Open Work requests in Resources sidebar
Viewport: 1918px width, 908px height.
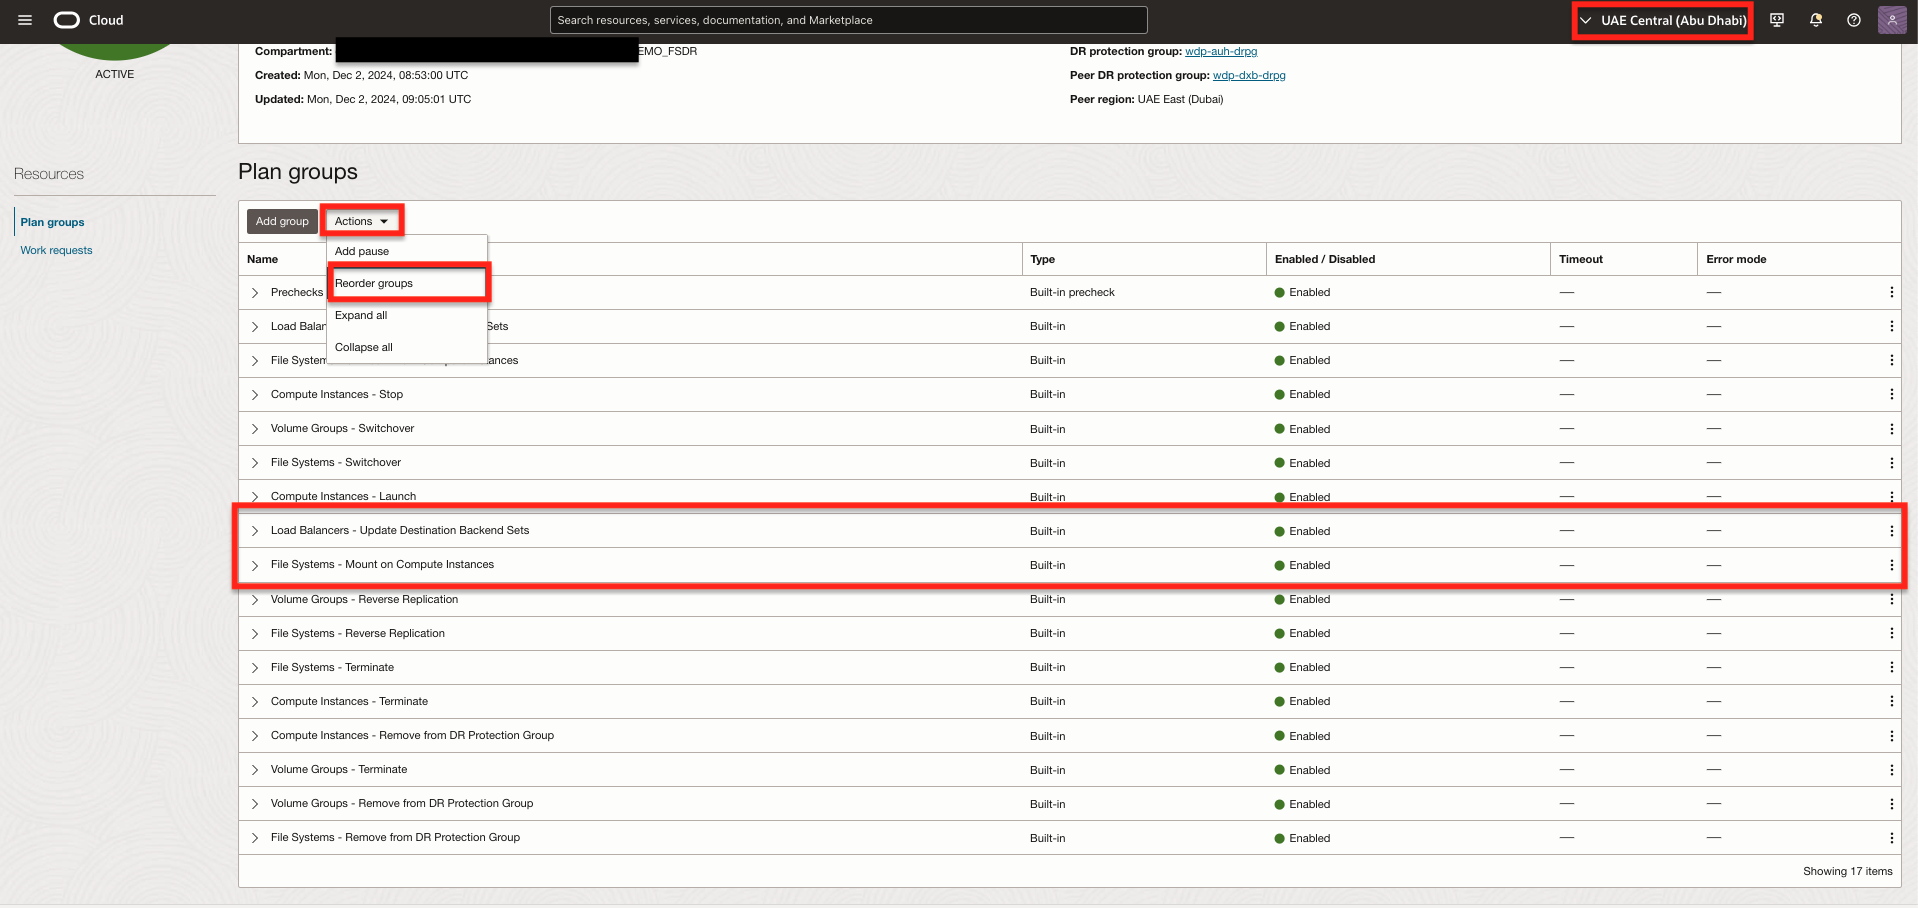pyautogui.click(x=56, y=250)
